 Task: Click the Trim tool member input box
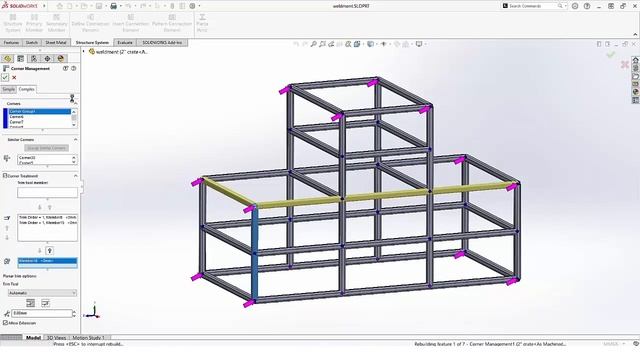pos(47,192)
